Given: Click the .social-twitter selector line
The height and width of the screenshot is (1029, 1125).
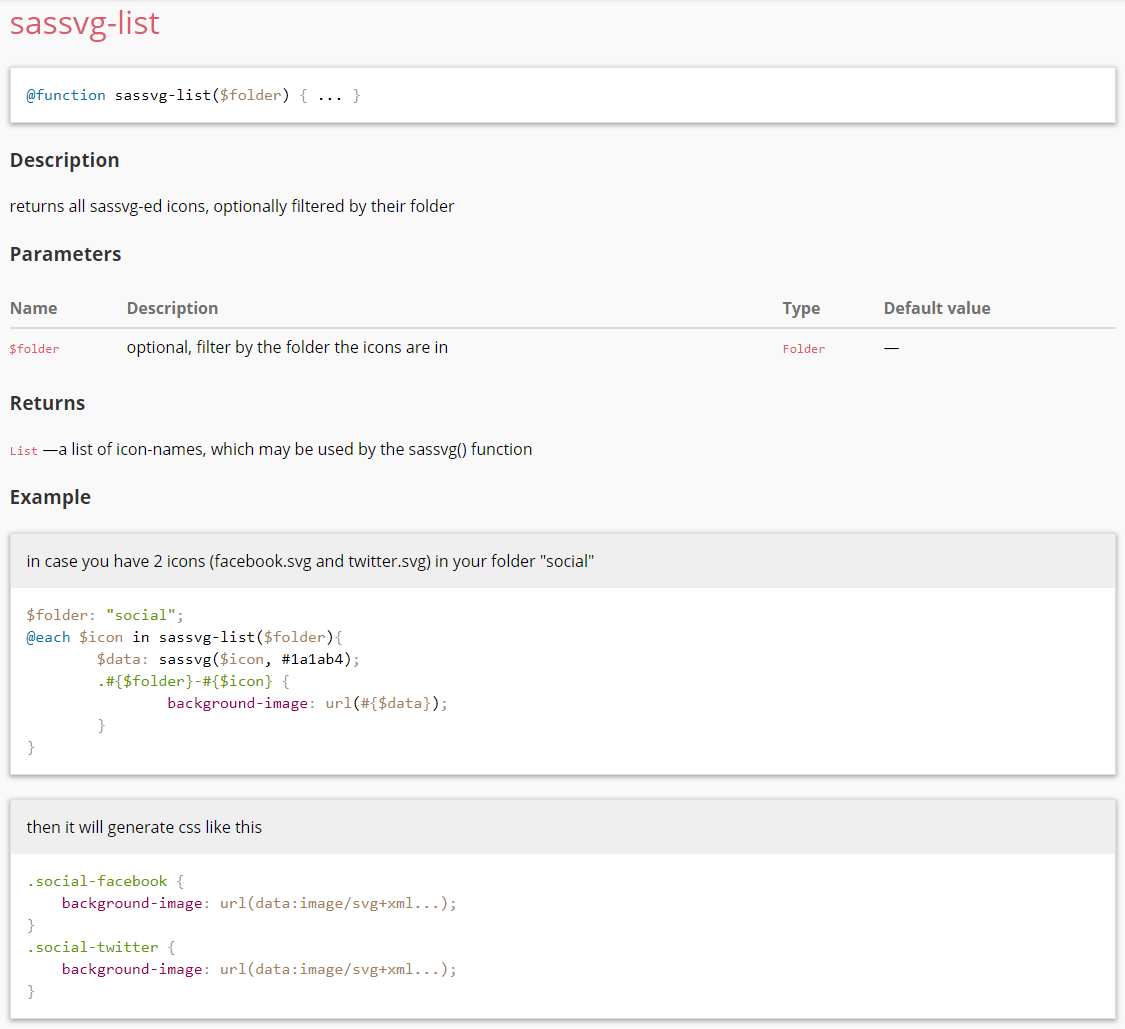Looking at the screenshot, I should click(100, 947).
